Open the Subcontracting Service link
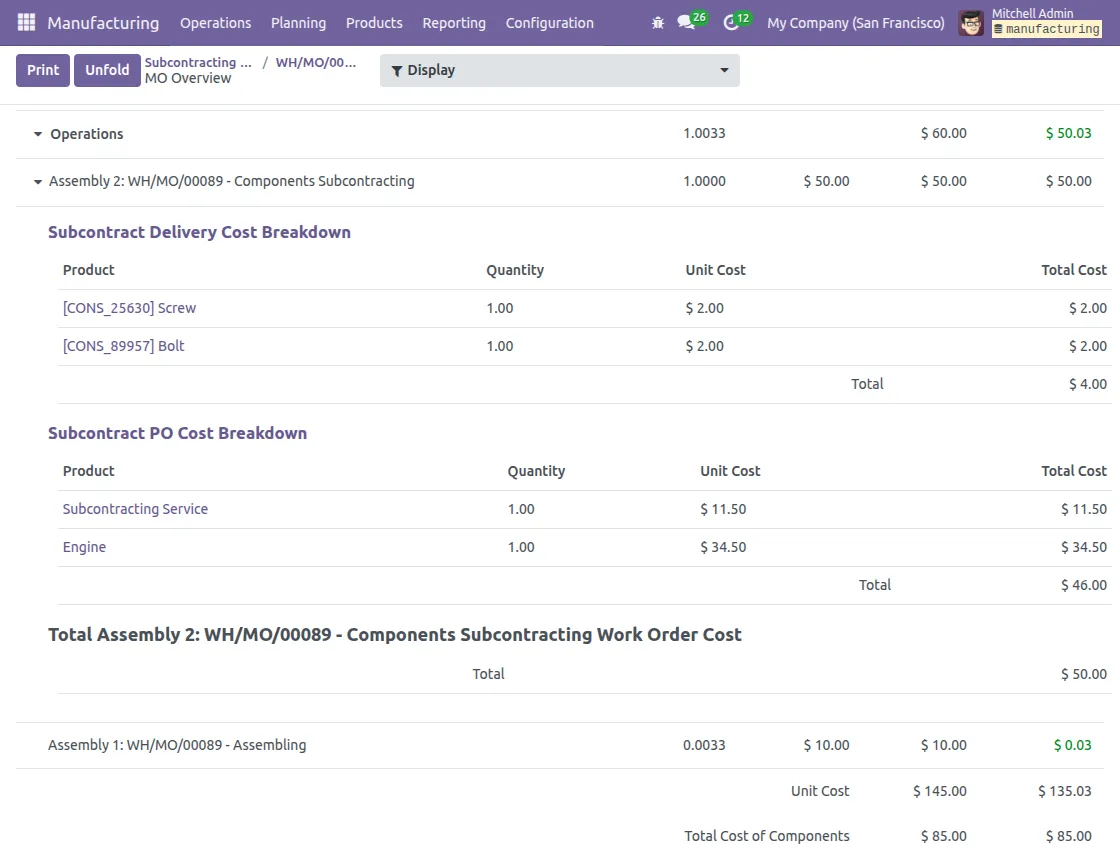The height and width of the screenshot is (861, 1120). [135, 508]
